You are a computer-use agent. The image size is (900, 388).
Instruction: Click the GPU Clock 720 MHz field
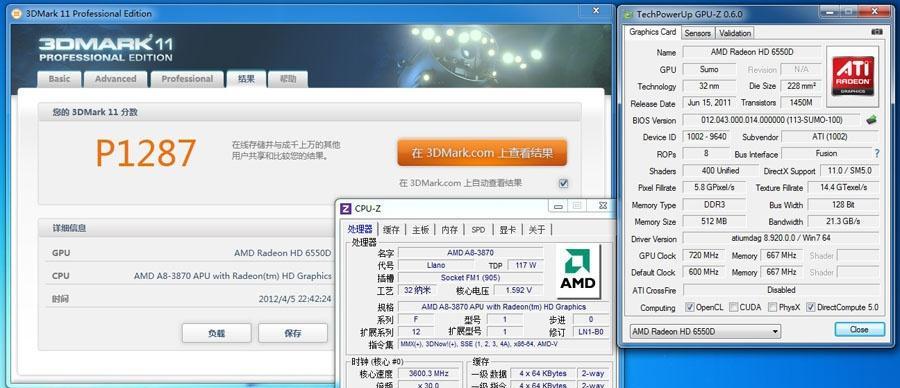point(704,255)
